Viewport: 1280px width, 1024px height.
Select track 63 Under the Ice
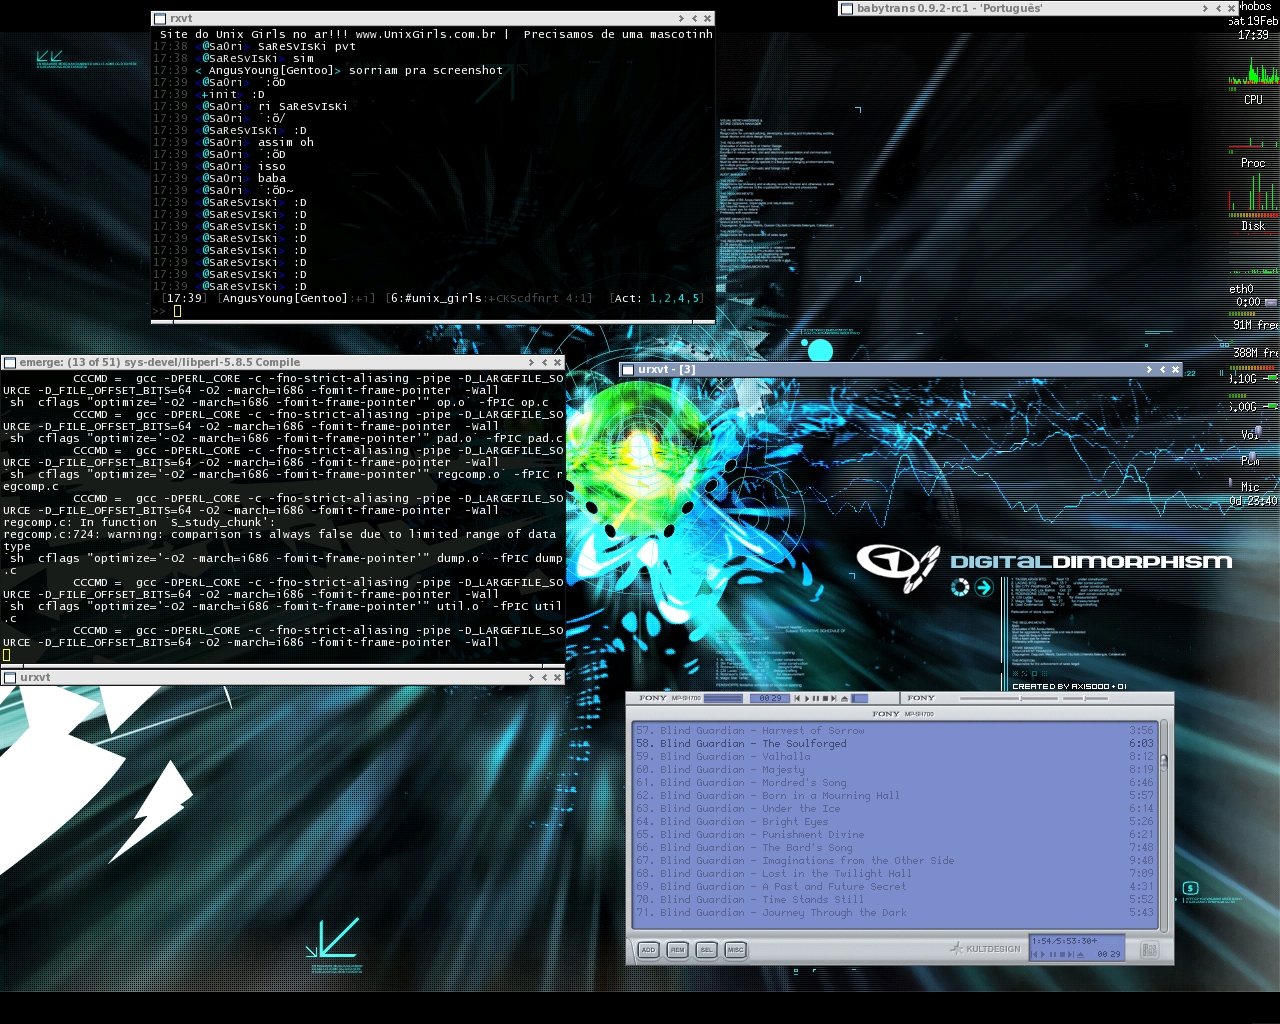[x=894, y=809]
